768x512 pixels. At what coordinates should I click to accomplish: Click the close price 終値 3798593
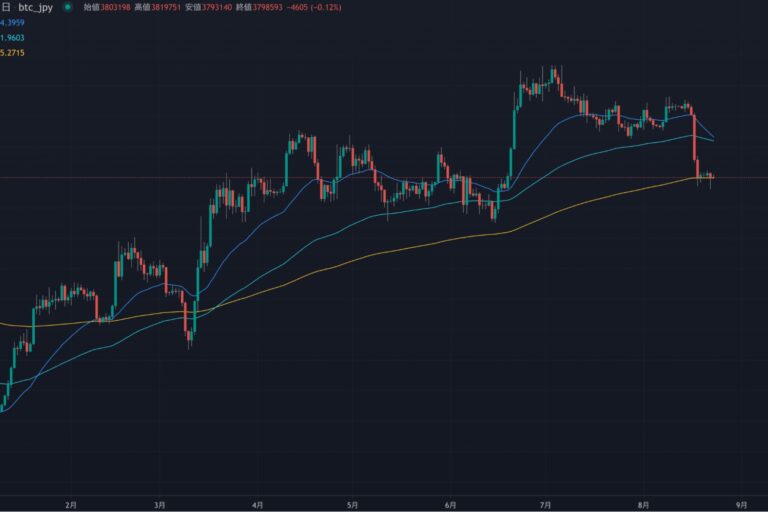[x=259, y=7]
